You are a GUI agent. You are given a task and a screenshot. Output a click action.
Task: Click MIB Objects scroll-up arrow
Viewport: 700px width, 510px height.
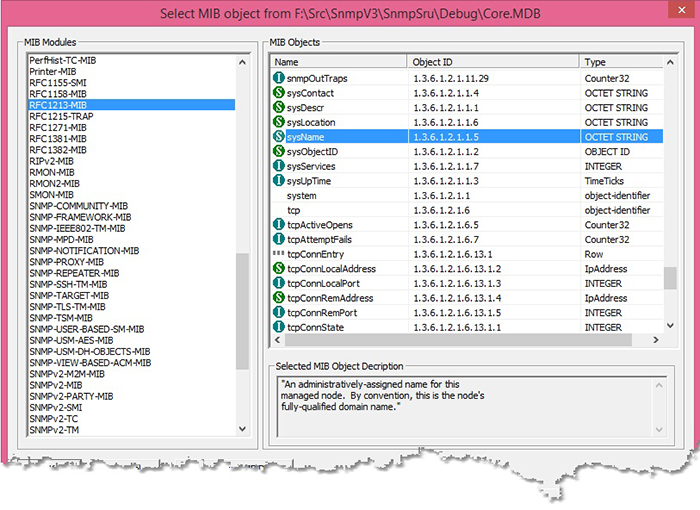670,62
